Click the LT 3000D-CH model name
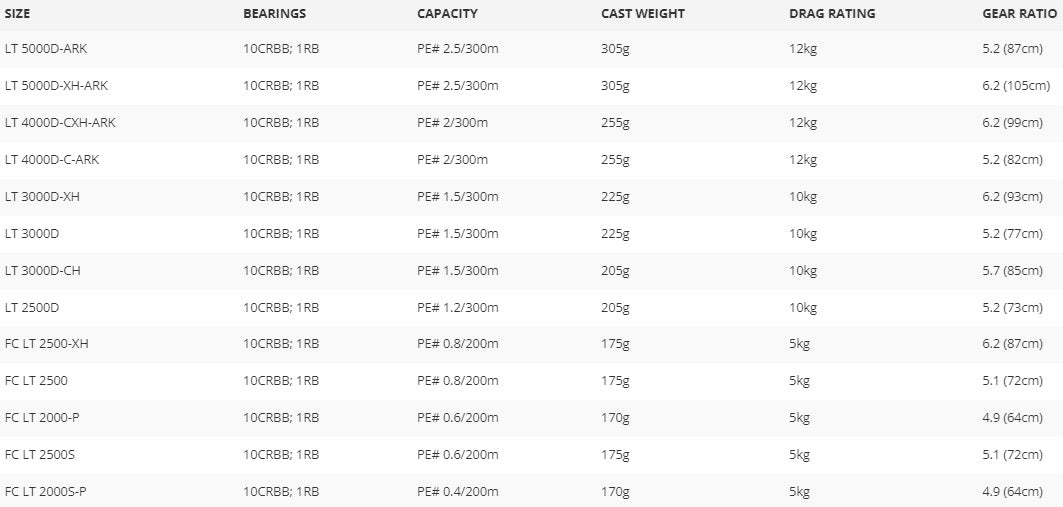Viewport: 1063px width, 507px height. (x=42, y=270)
